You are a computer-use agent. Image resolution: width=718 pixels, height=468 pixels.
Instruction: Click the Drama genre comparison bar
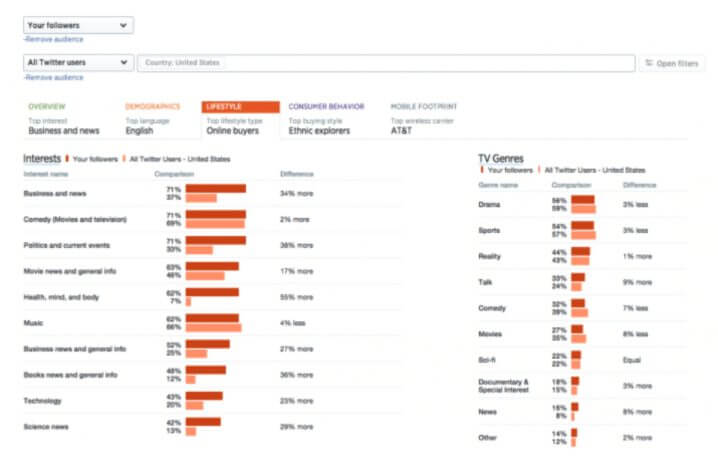click(x=583, y=205)
